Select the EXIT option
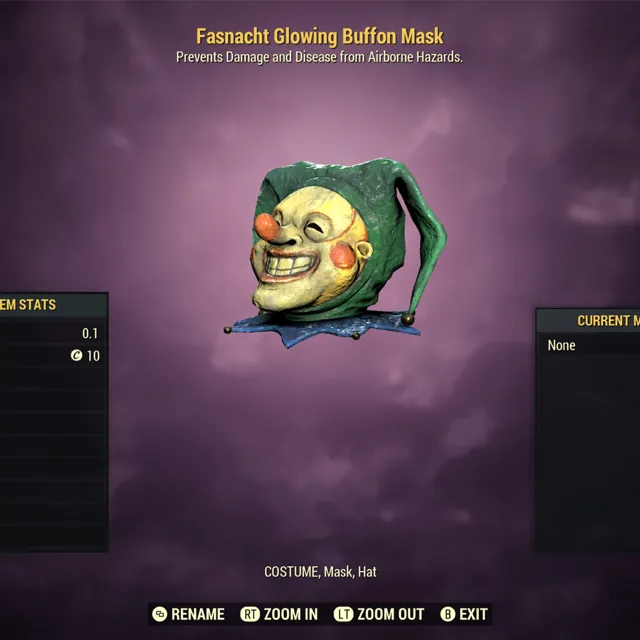640x640 pixels. [x=473, y=614]
